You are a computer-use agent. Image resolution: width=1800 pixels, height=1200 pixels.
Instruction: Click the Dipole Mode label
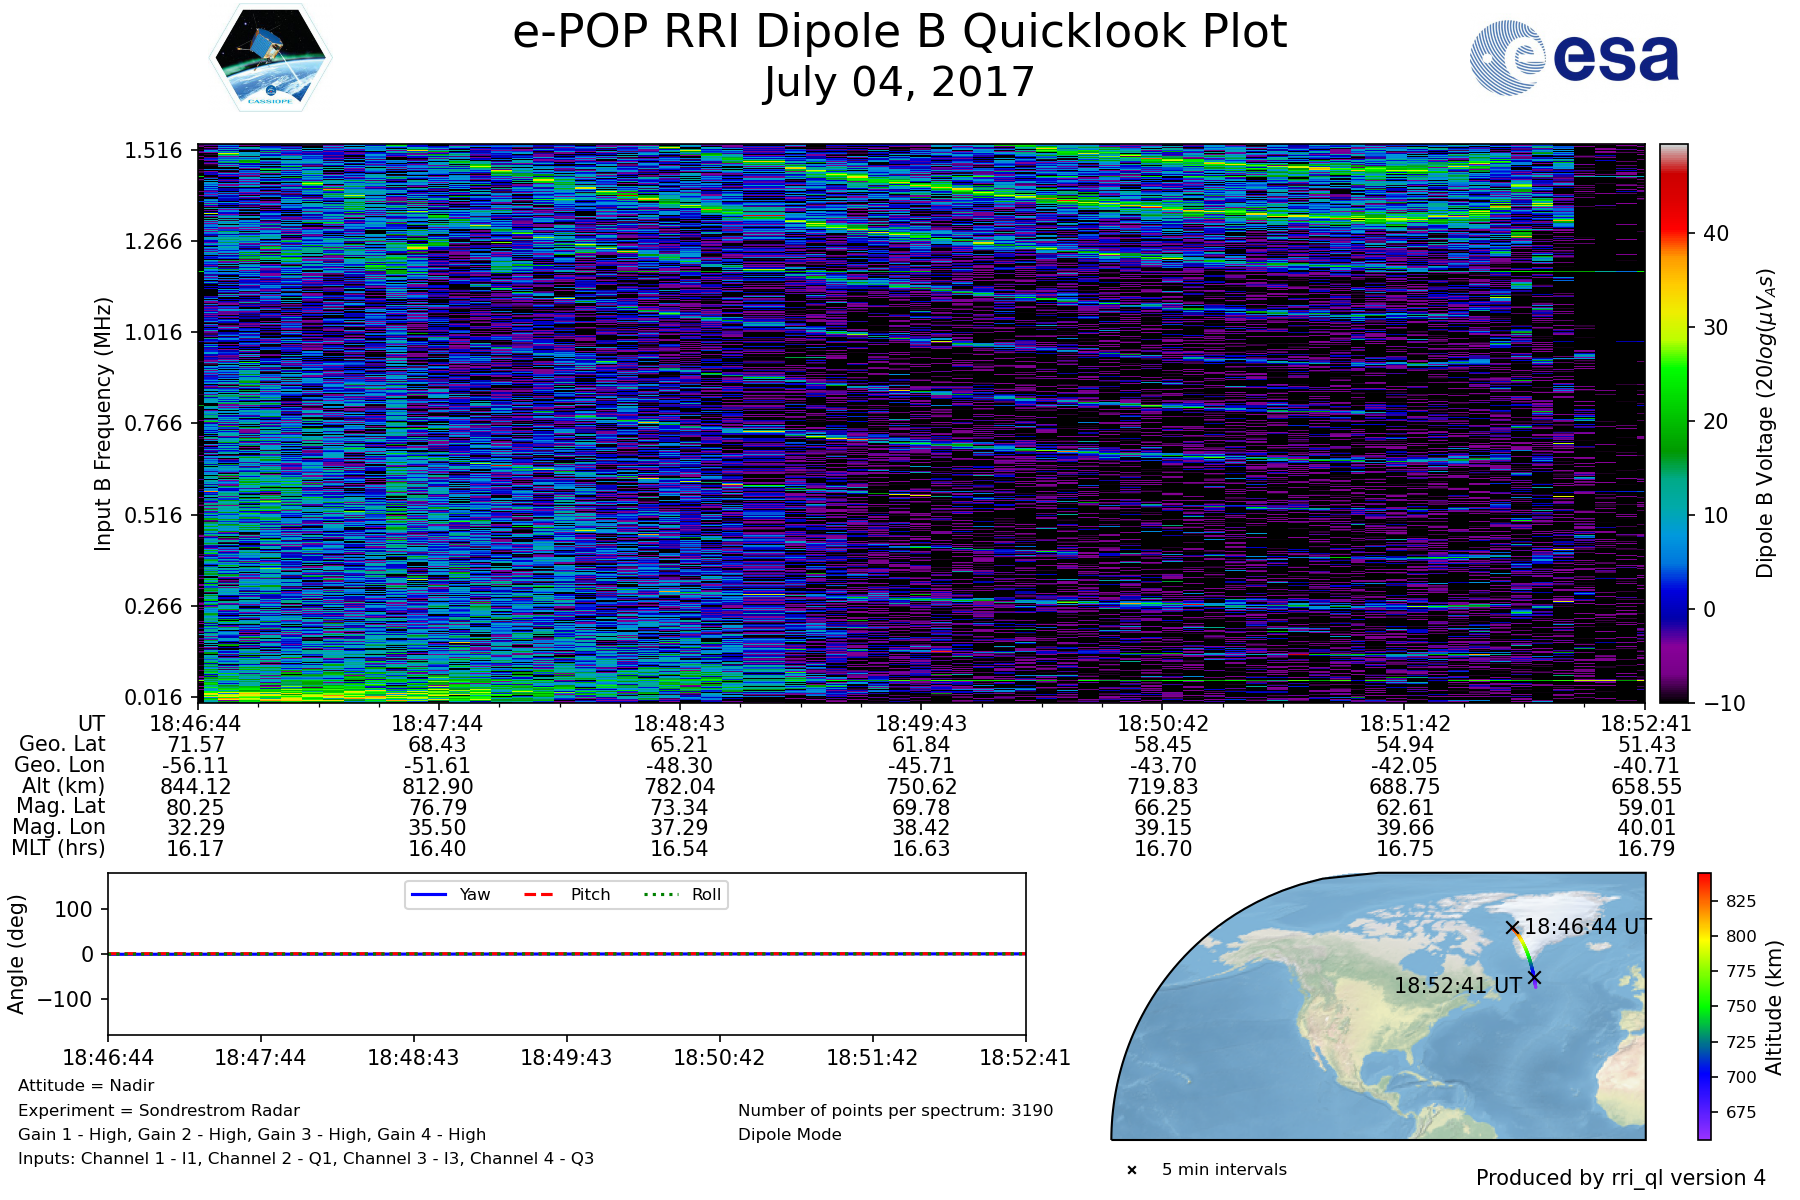(789, 1135)
